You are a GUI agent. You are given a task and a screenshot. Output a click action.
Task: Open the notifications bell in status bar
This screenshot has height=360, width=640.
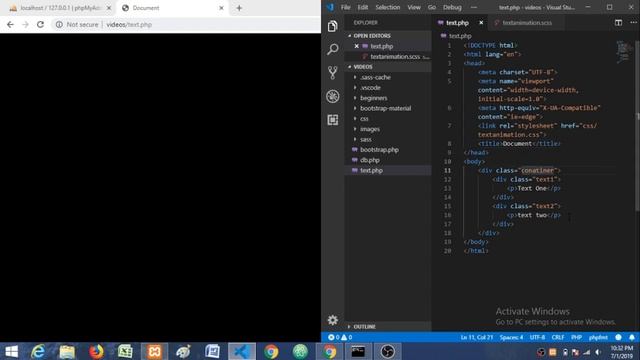point(632,338)
